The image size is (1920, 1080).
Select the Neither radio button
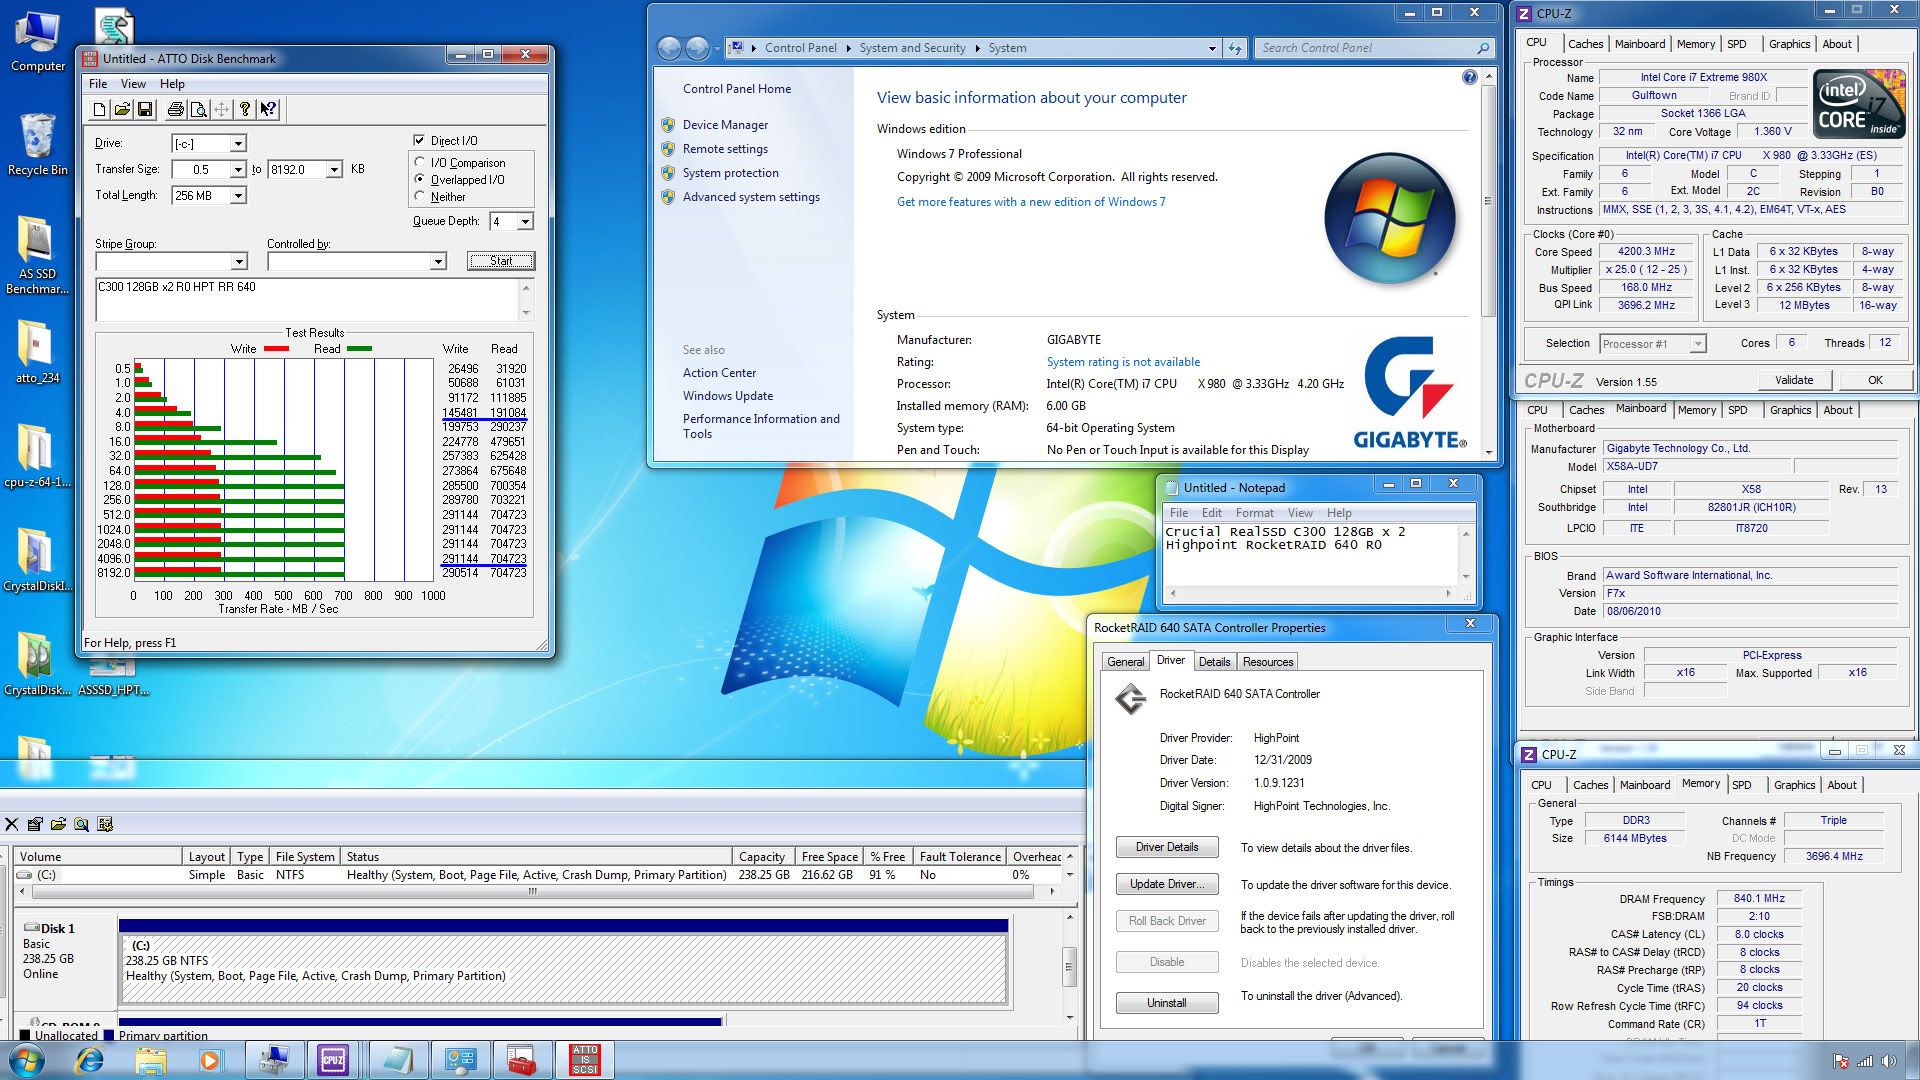tap(420, 196)
